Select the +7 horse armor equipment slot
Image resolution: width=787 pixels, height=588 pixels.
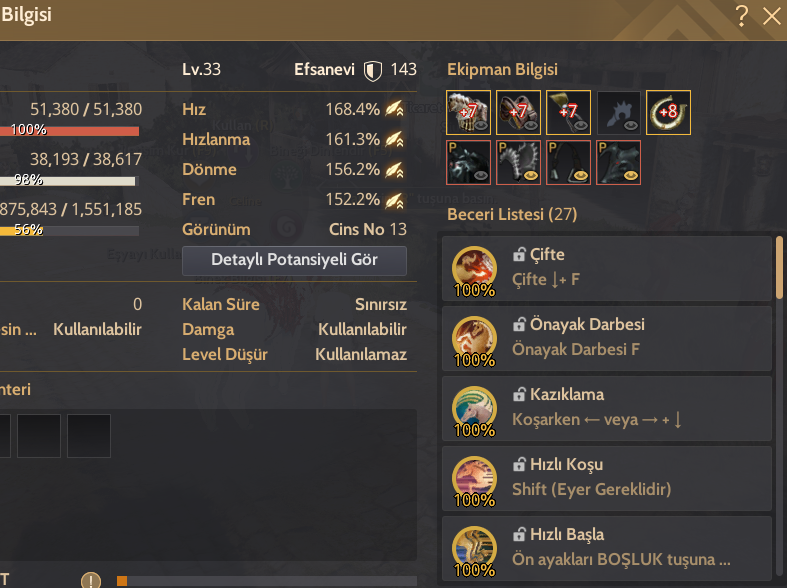[468, 112]
